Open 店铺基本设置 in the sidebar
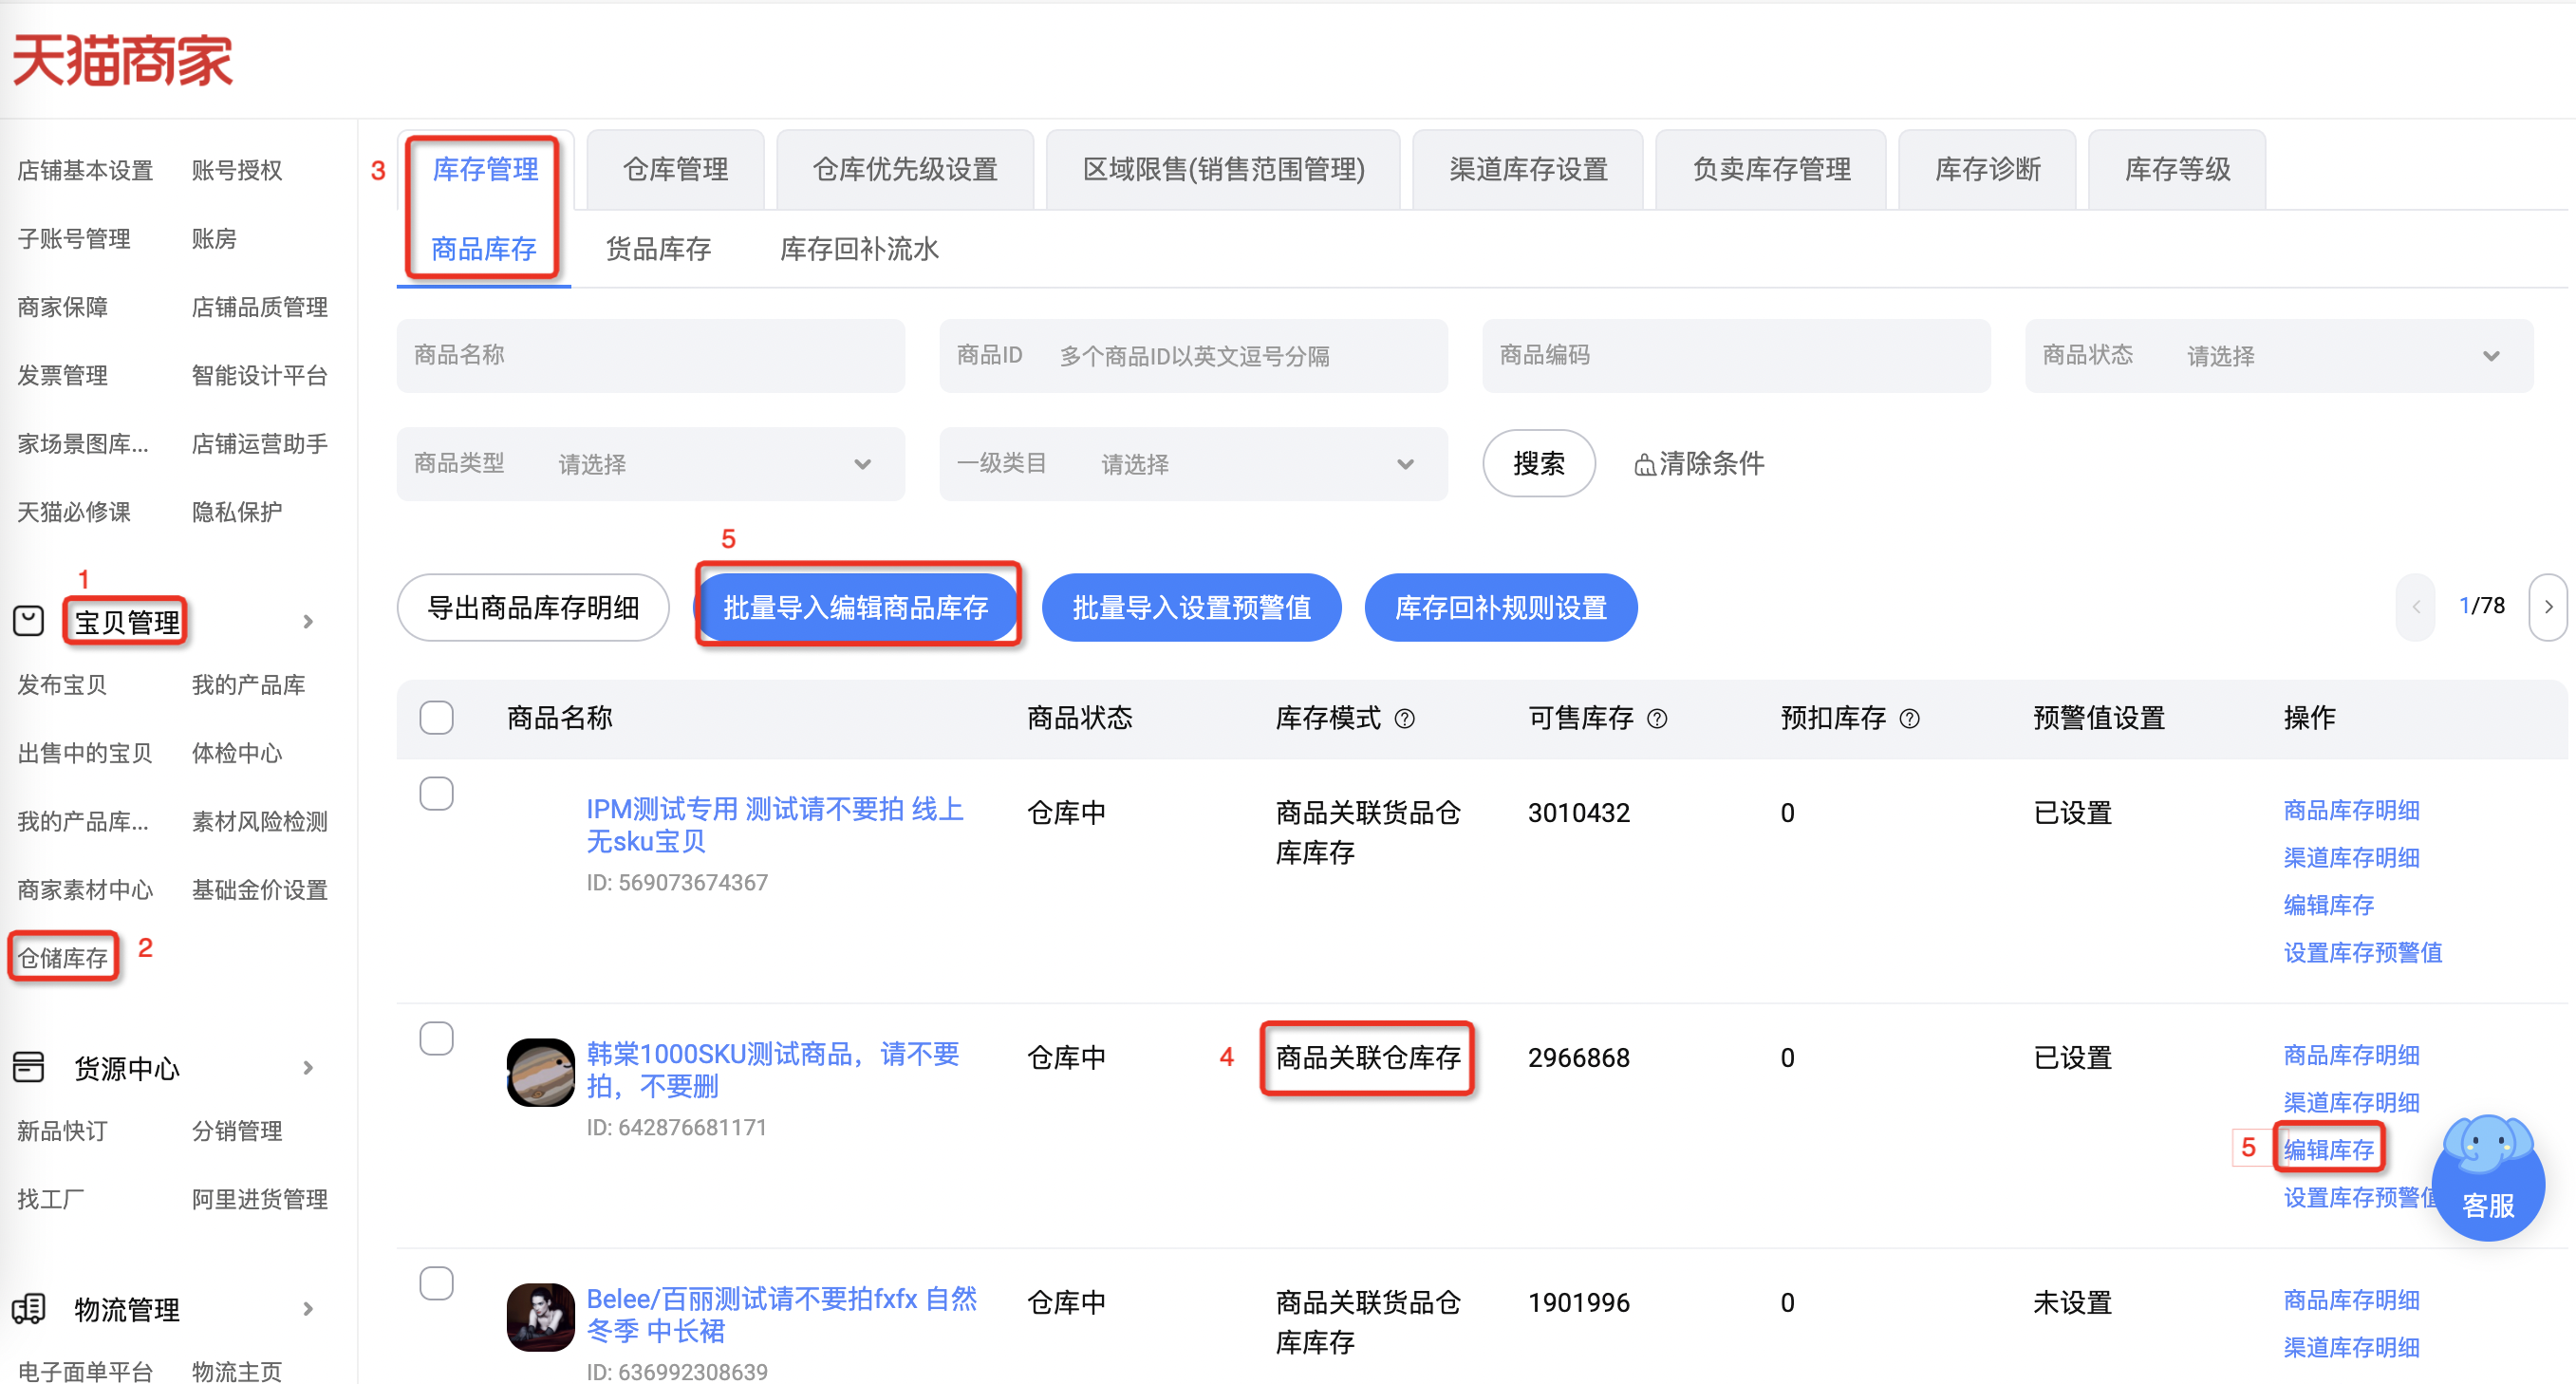 [85, 171]
